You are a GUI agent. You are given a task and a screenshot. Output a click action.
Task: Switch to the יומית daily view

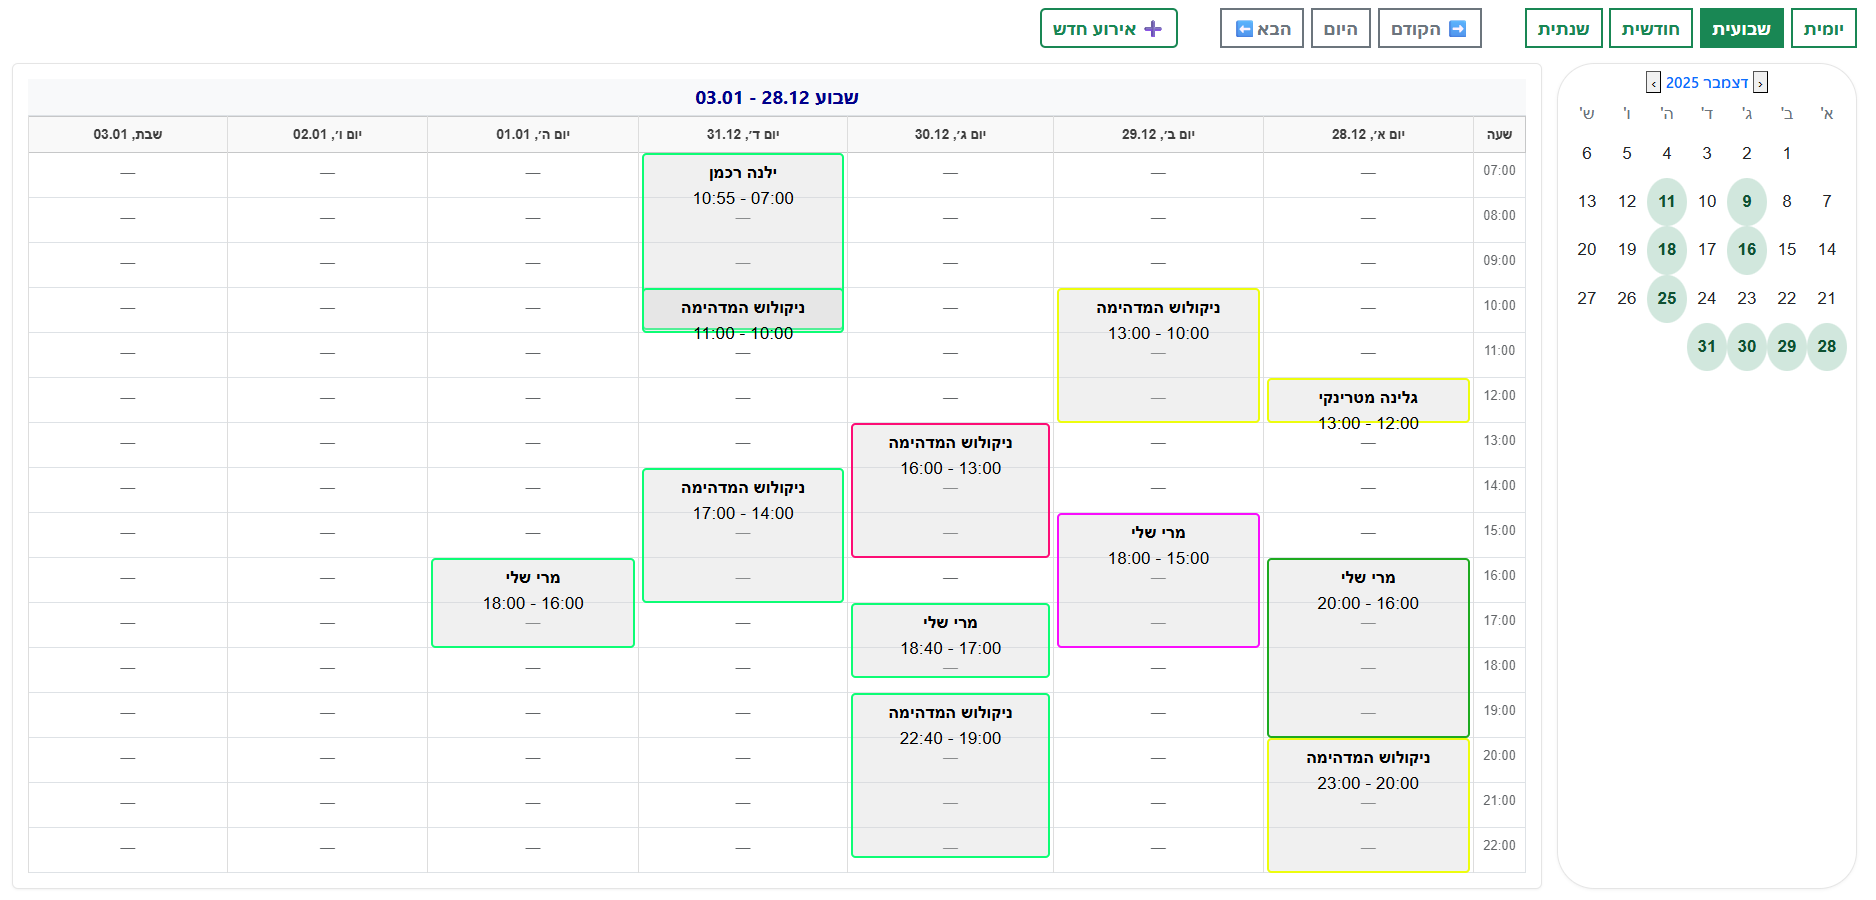(x=1823, y=29)
